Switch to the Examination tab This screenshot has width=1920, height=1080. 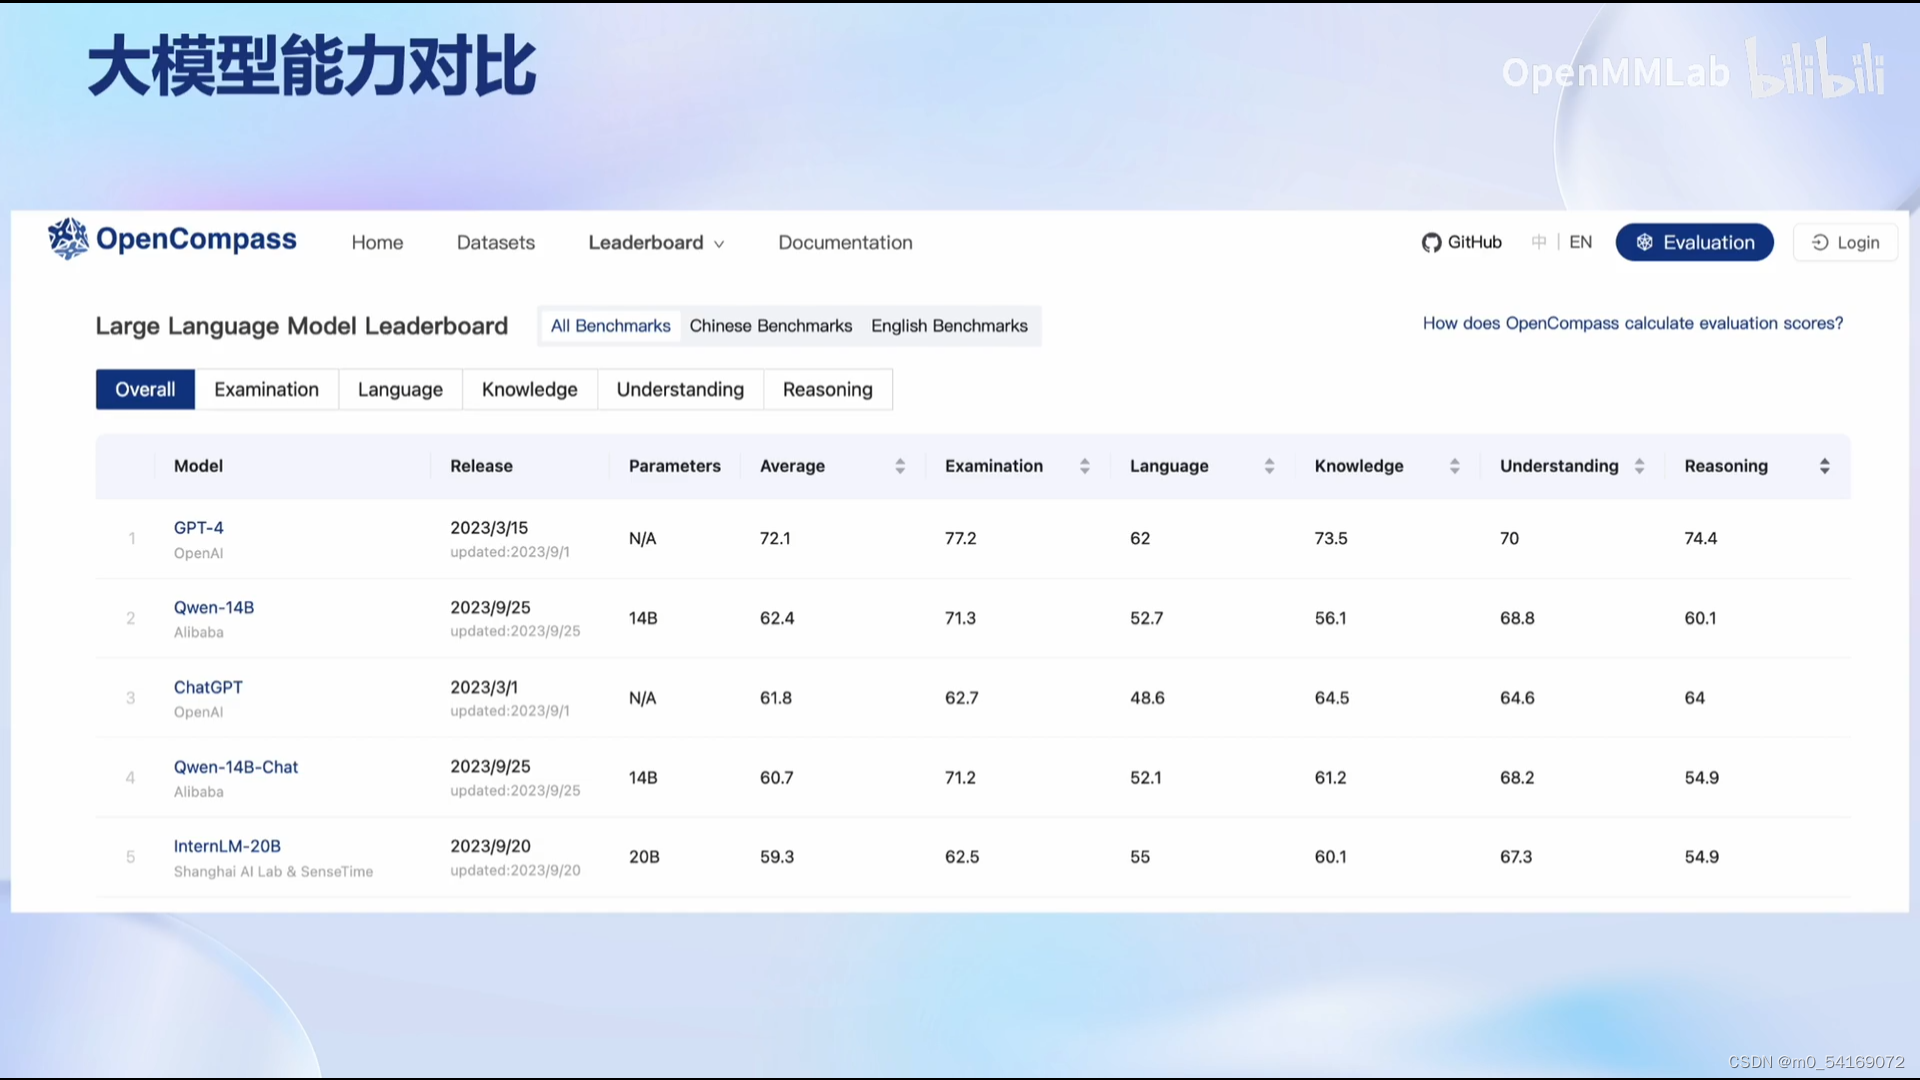tap(266, 389)
